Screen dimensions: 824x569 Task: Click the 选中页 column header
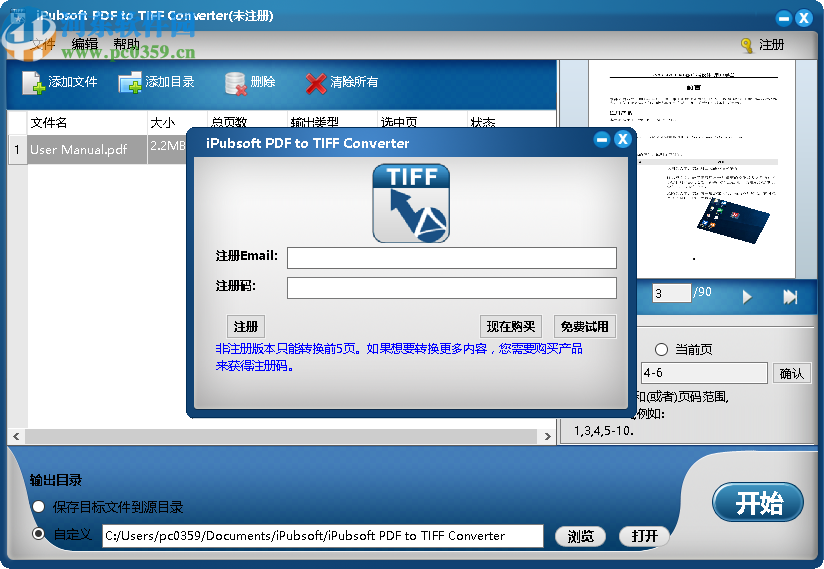pyautogui.click(x=422, y=122)
